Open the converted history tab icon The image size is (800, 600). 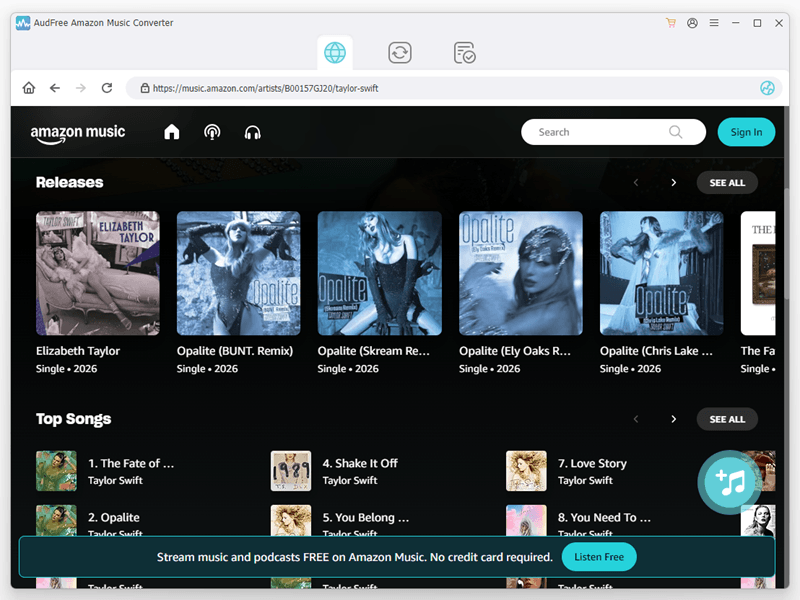point(464,53)
